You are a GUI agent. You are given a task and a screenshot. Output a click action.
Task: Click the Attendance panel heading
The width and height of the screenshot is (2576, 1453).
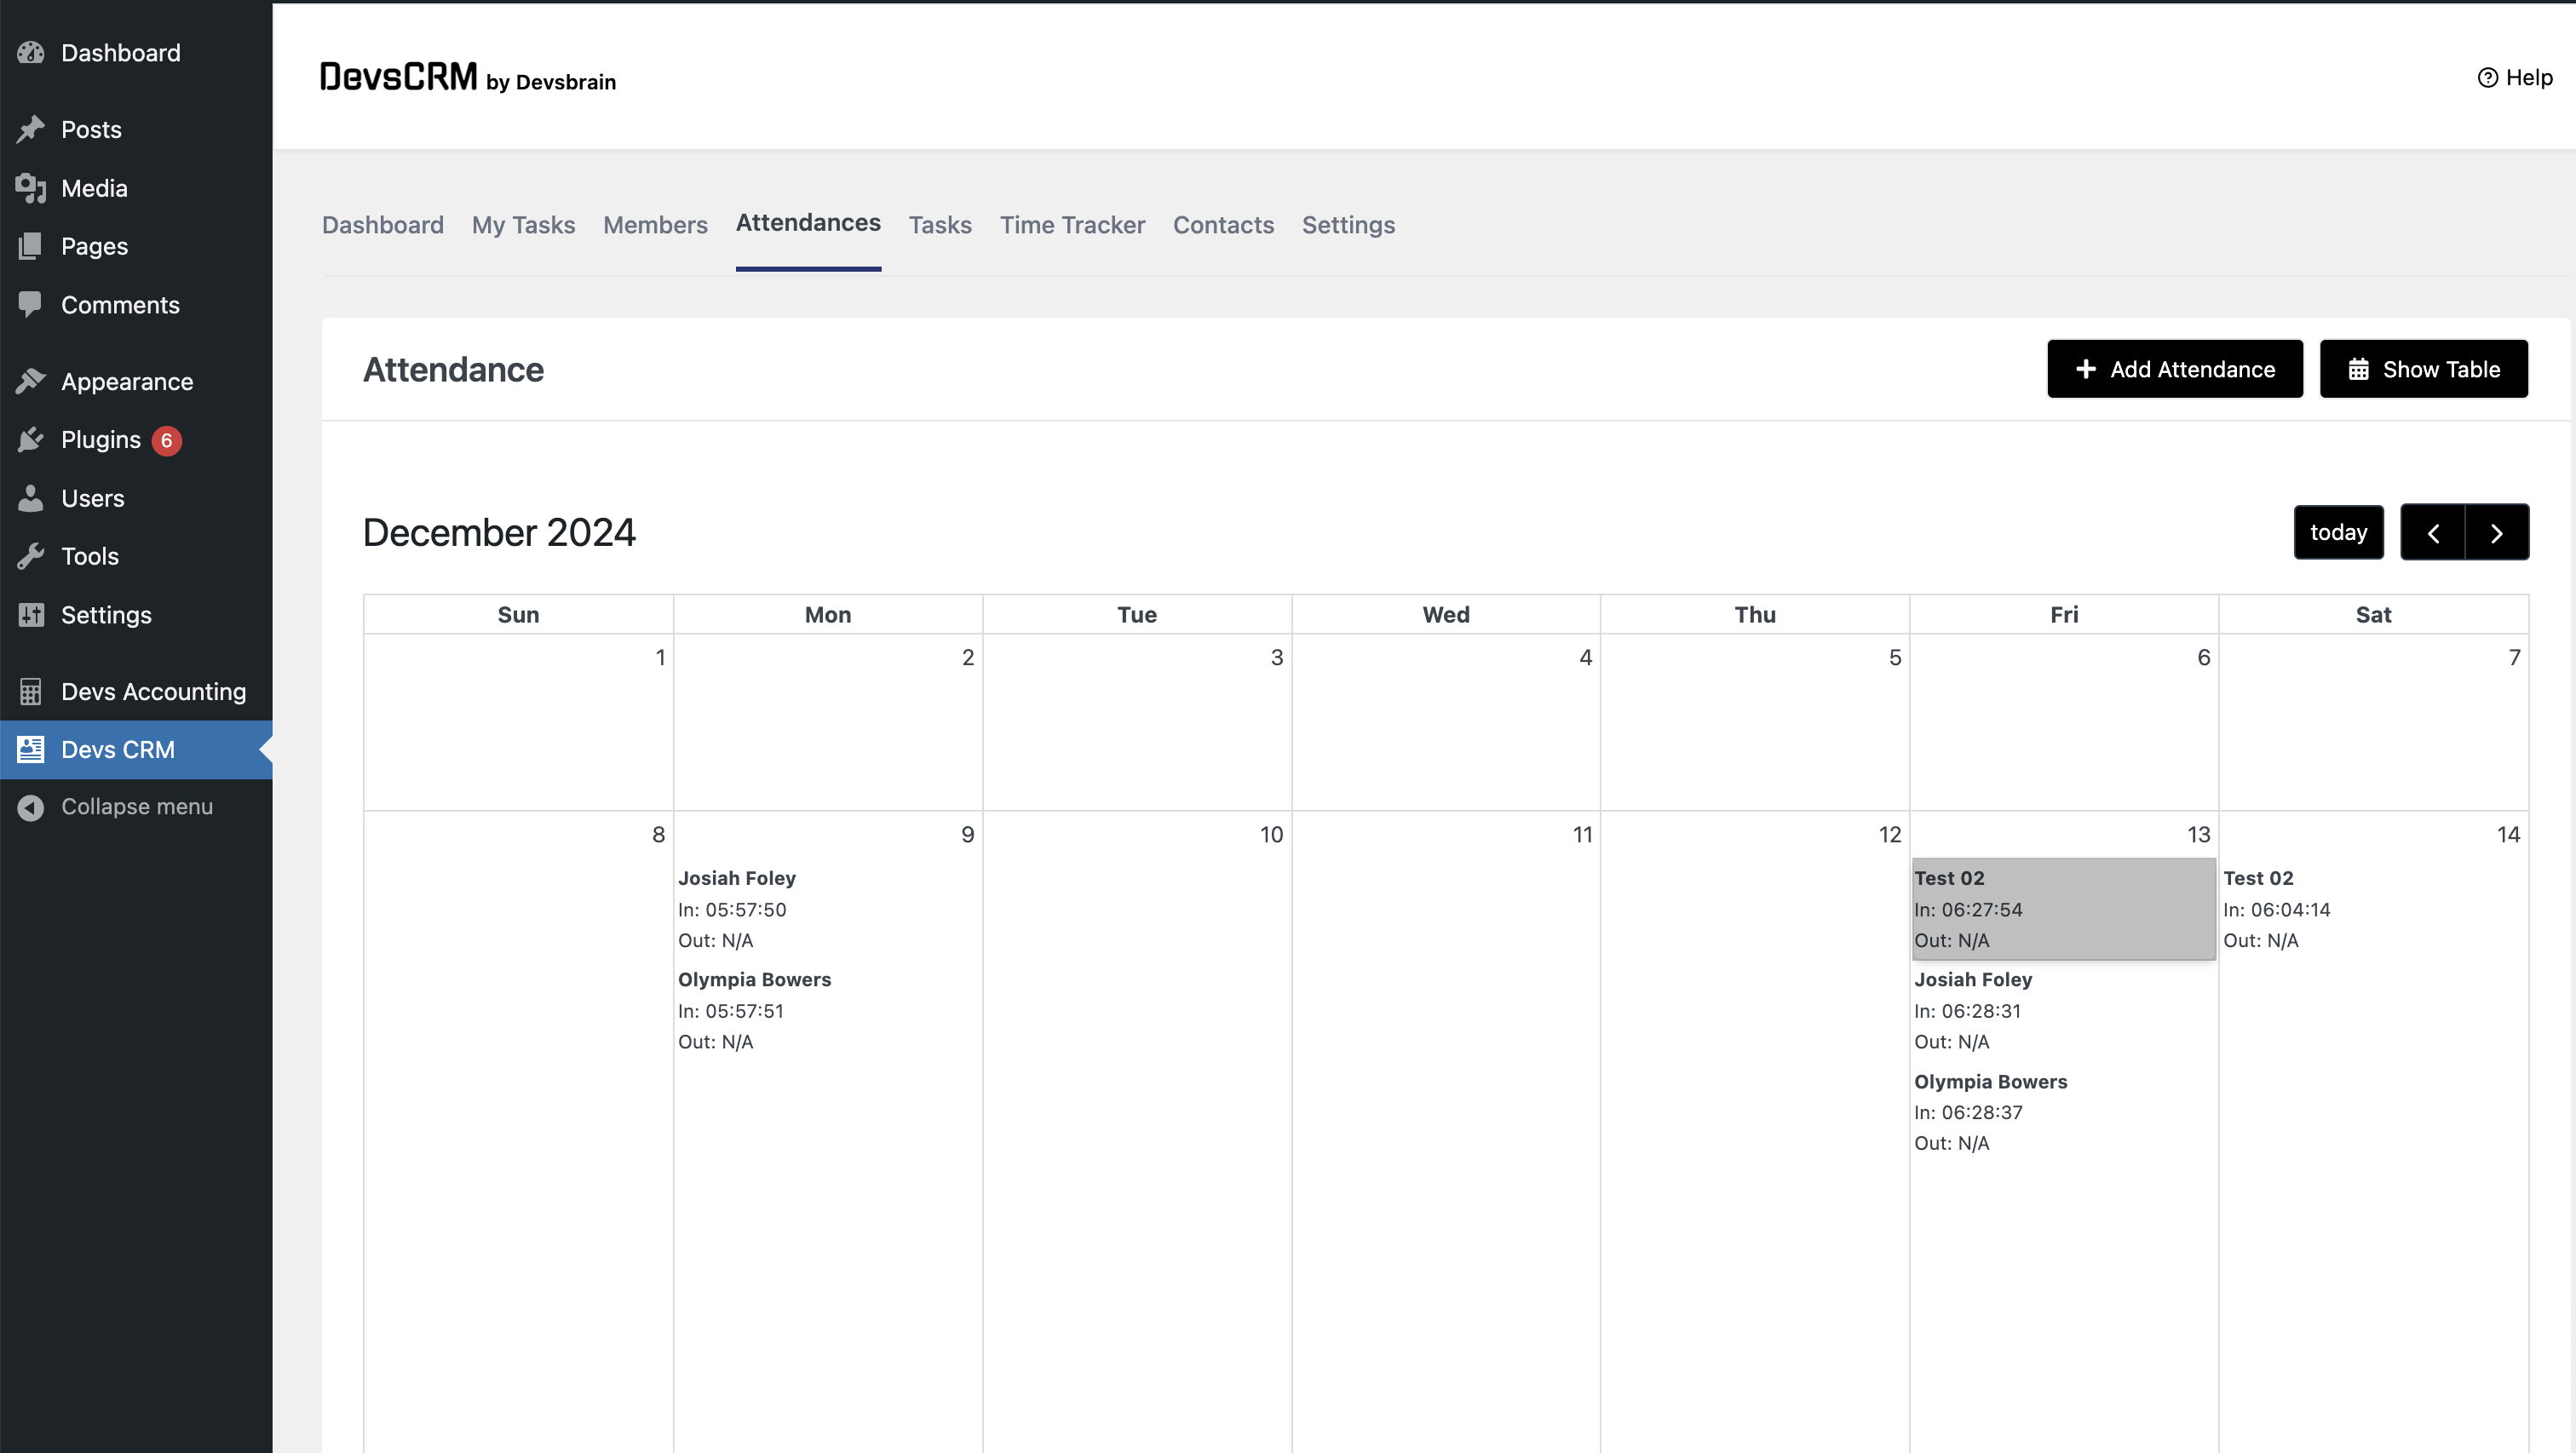tap(453, 370)
